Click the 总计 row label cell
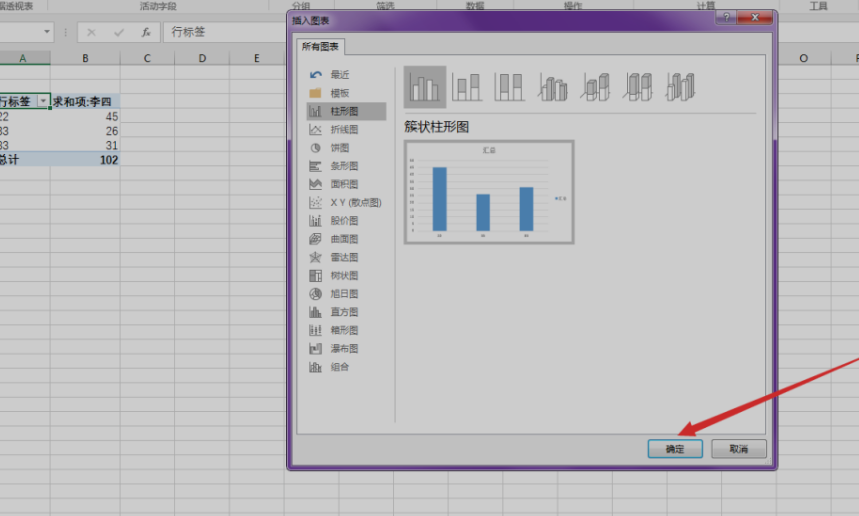This screenshot has height=516, width=859. (x=25, y=160)
